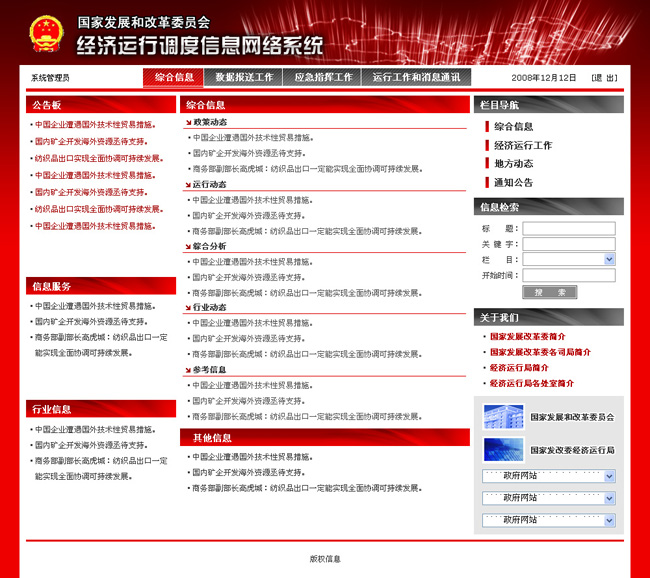Open 综合分析 item 中国企业遭遇国外技术性贸易措施
Screen dimensions: 650x578
(253, 262)
